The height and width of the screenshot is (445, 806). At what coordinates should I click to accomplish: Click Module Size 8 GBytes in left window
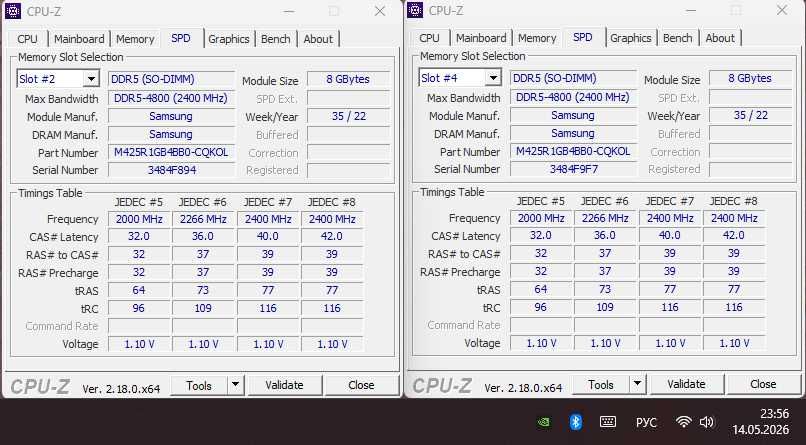click(x=348, y=79)
